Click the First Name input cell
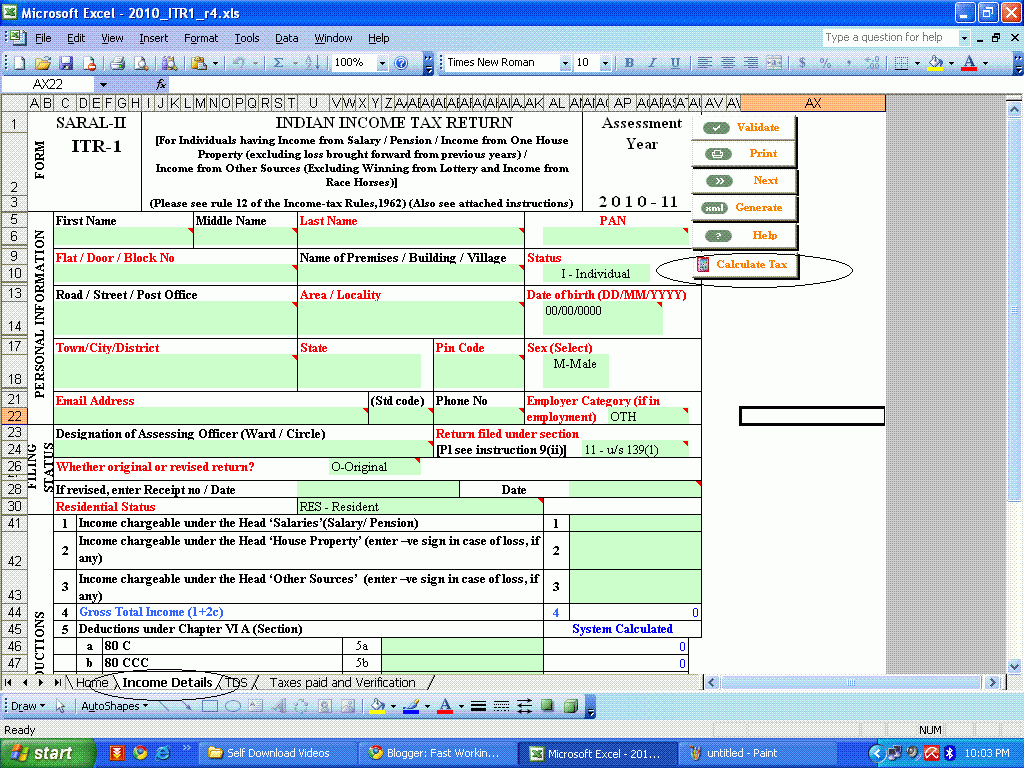 click(122, 238)
